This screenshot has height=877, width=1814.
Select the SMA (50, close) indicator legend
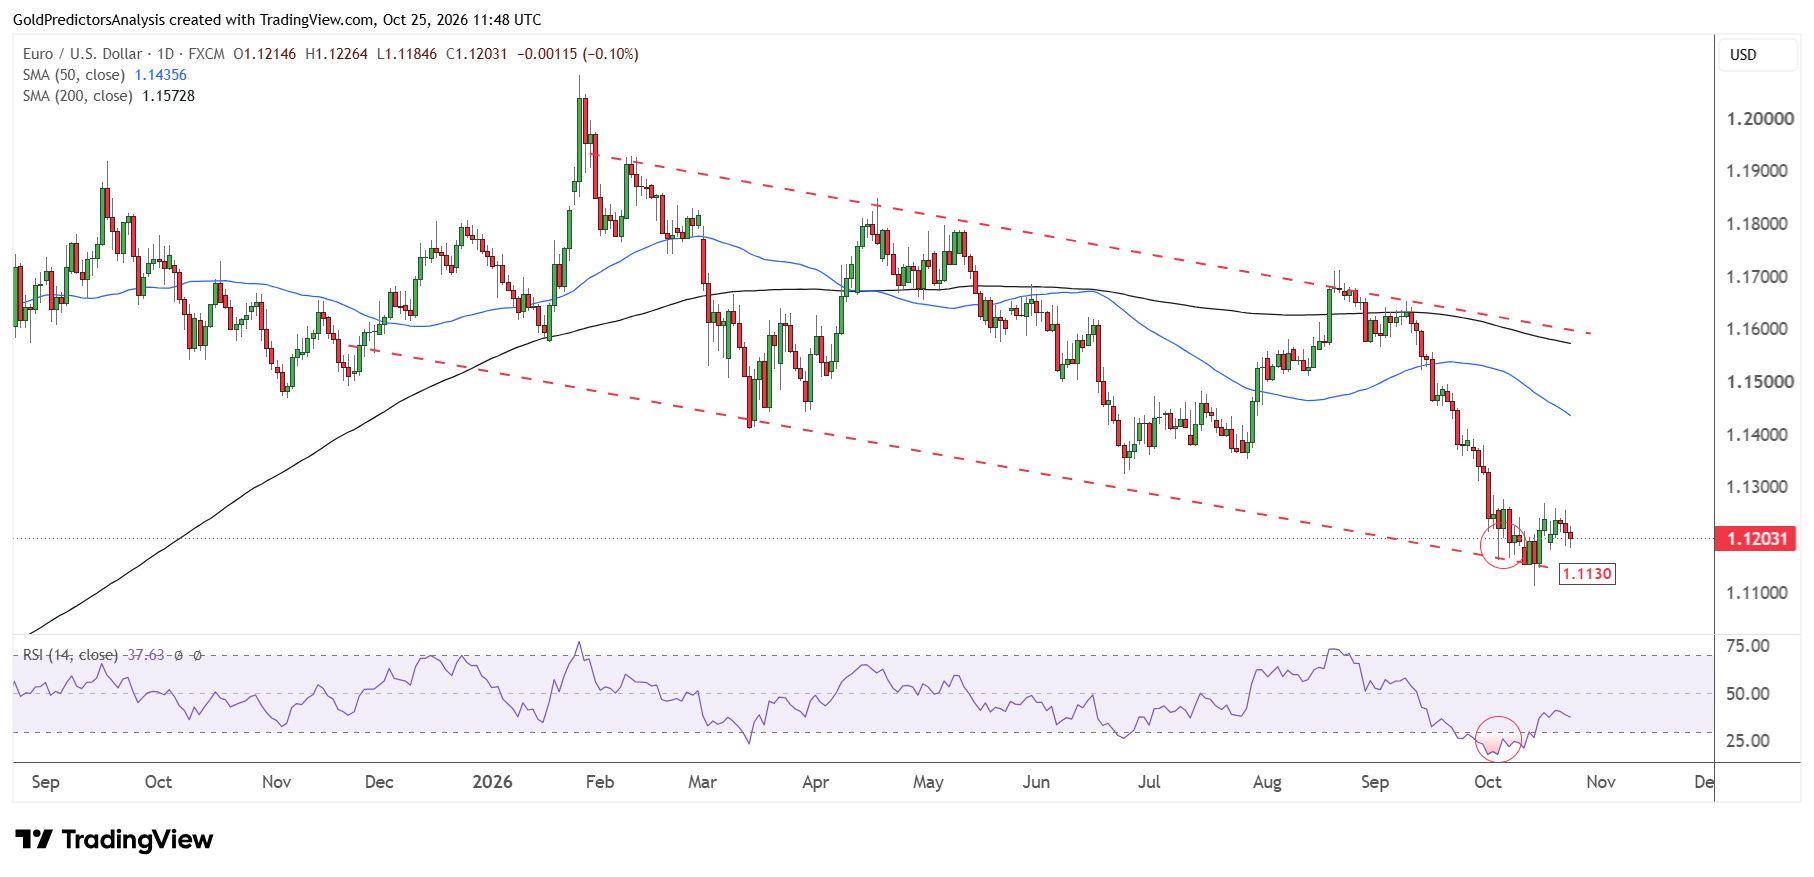tap(74, 75)
